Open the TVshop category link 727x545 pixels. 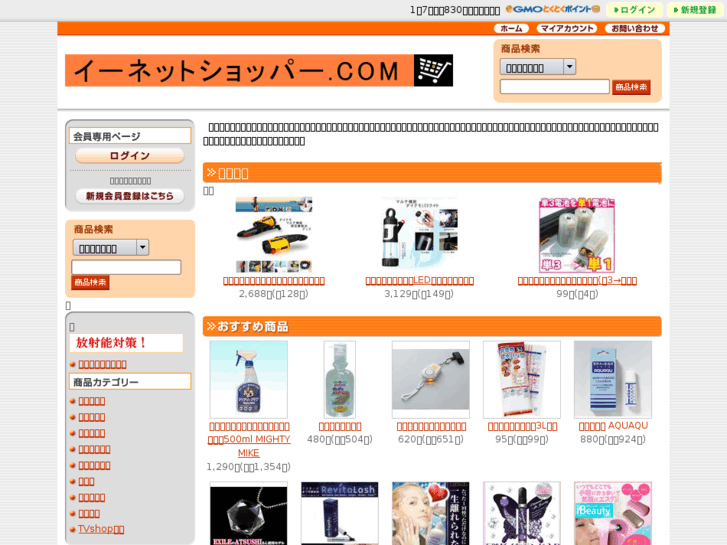pyautogui.click(x=101, y=529)
